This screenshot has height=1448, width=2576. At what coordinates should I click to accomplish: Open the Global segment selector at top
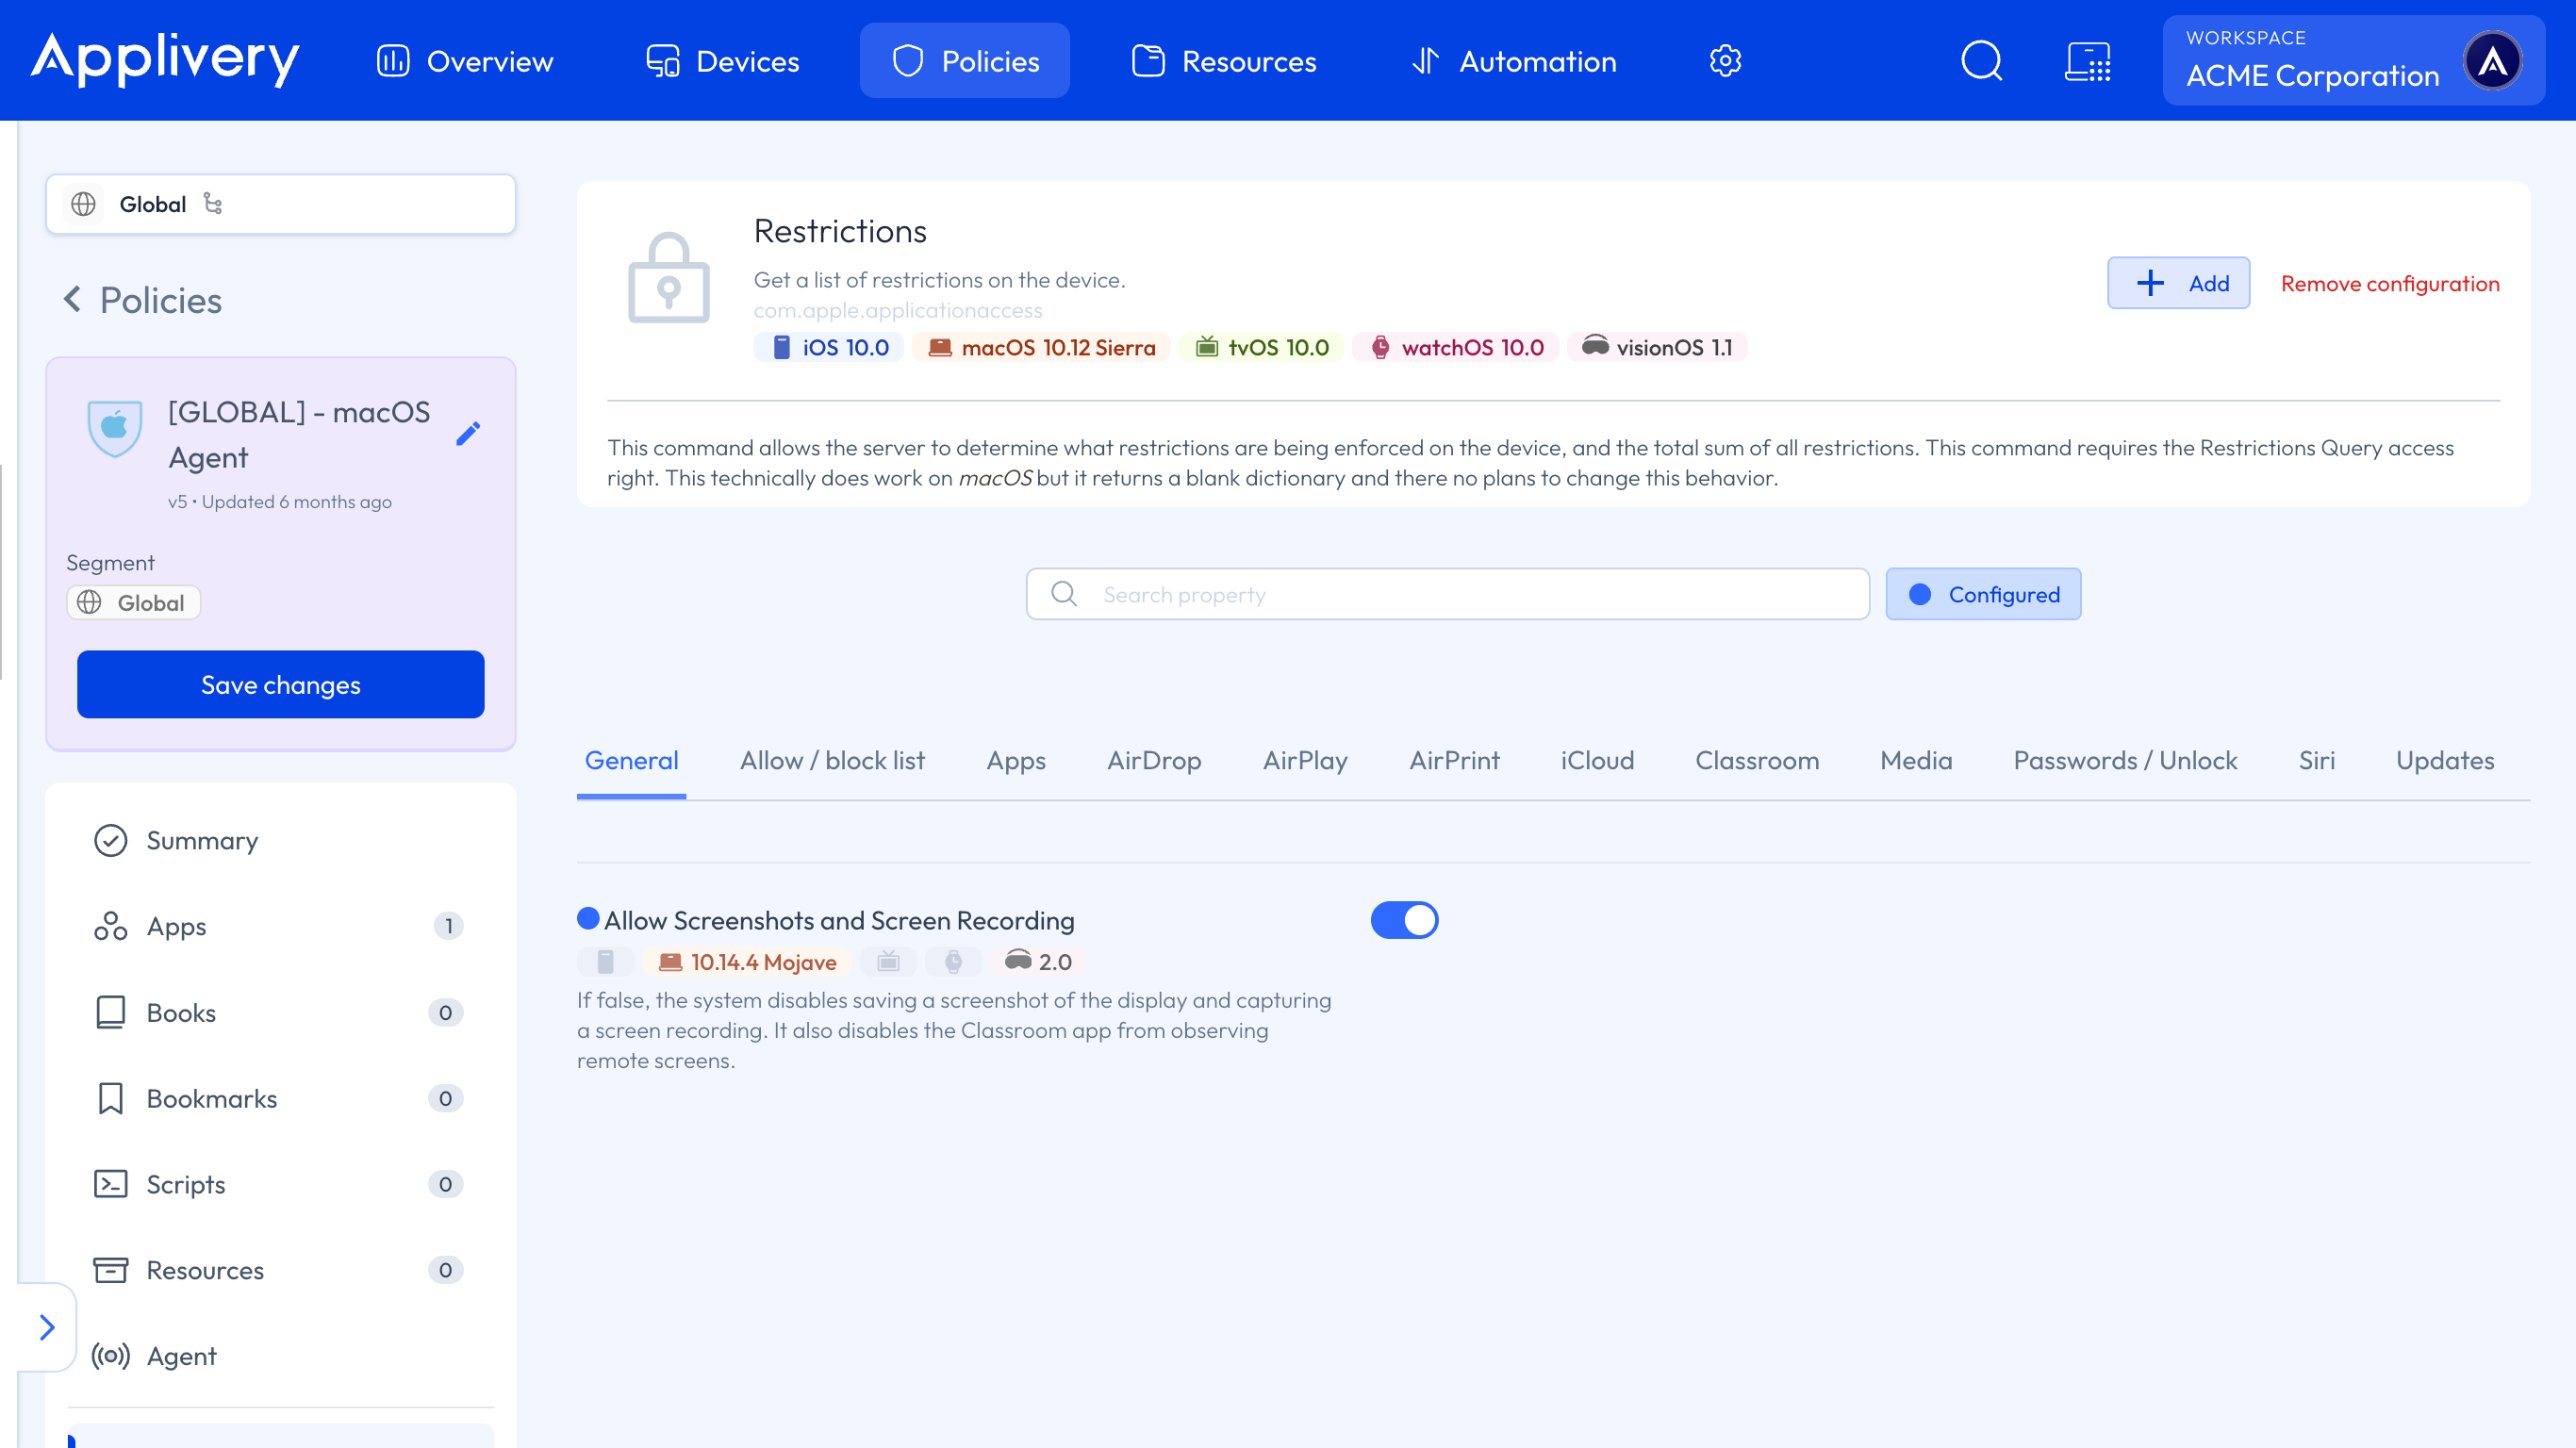[280, 204]
